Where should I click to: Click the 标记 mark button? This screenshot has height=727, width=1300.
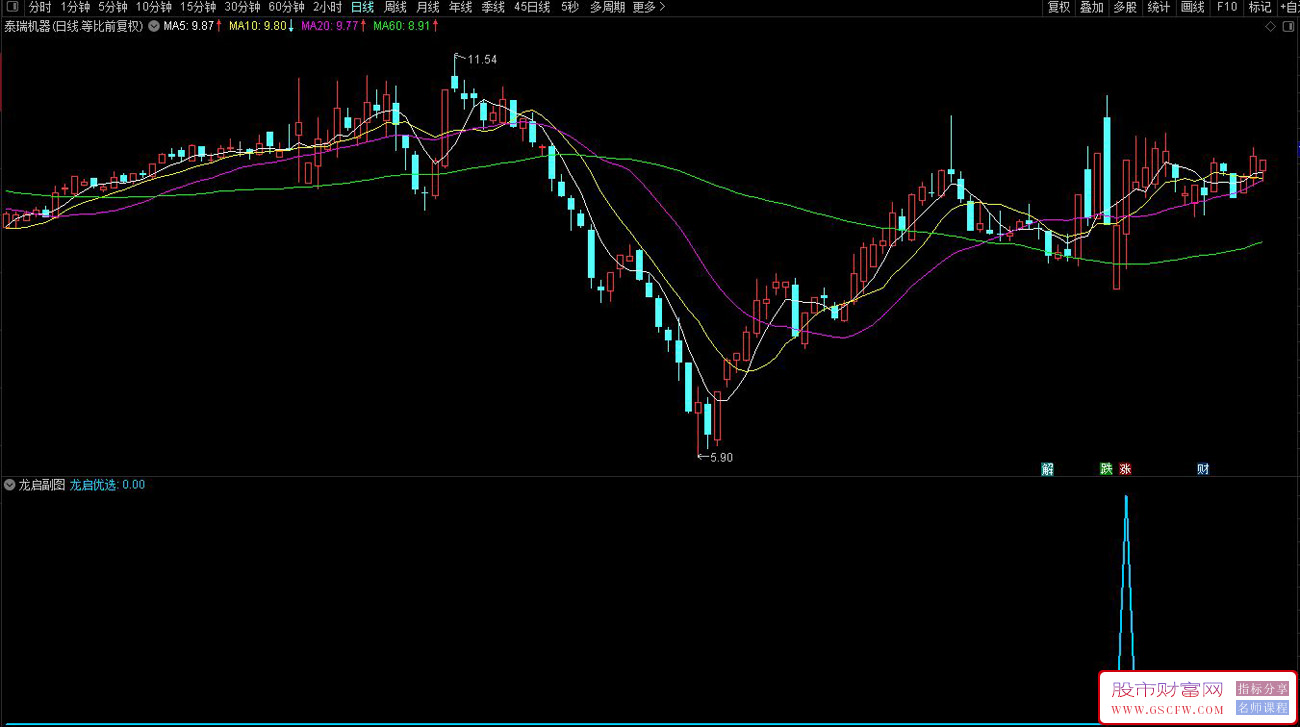[1259, 7]
